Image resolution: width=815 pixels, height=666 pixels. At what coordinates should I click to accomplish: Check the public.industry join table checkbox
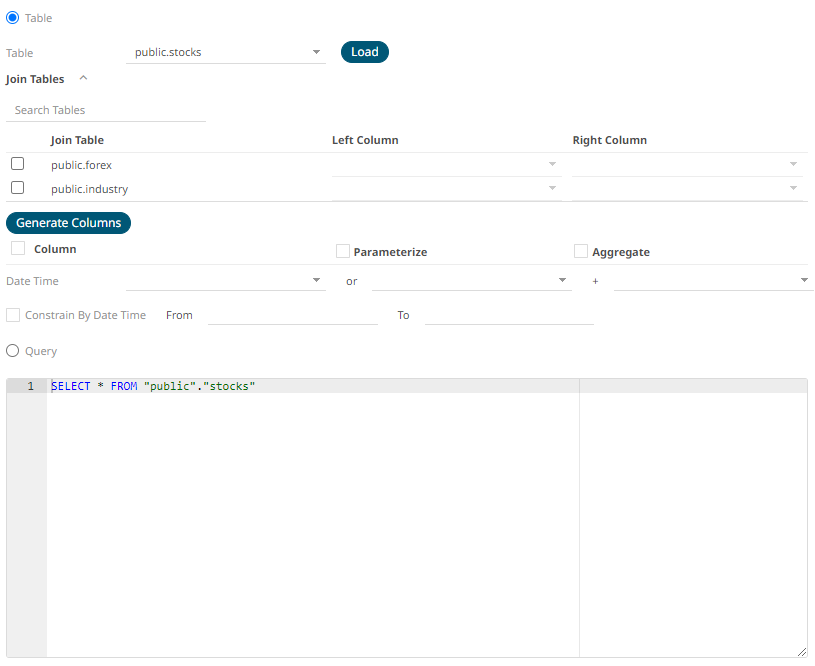[17, 188]
